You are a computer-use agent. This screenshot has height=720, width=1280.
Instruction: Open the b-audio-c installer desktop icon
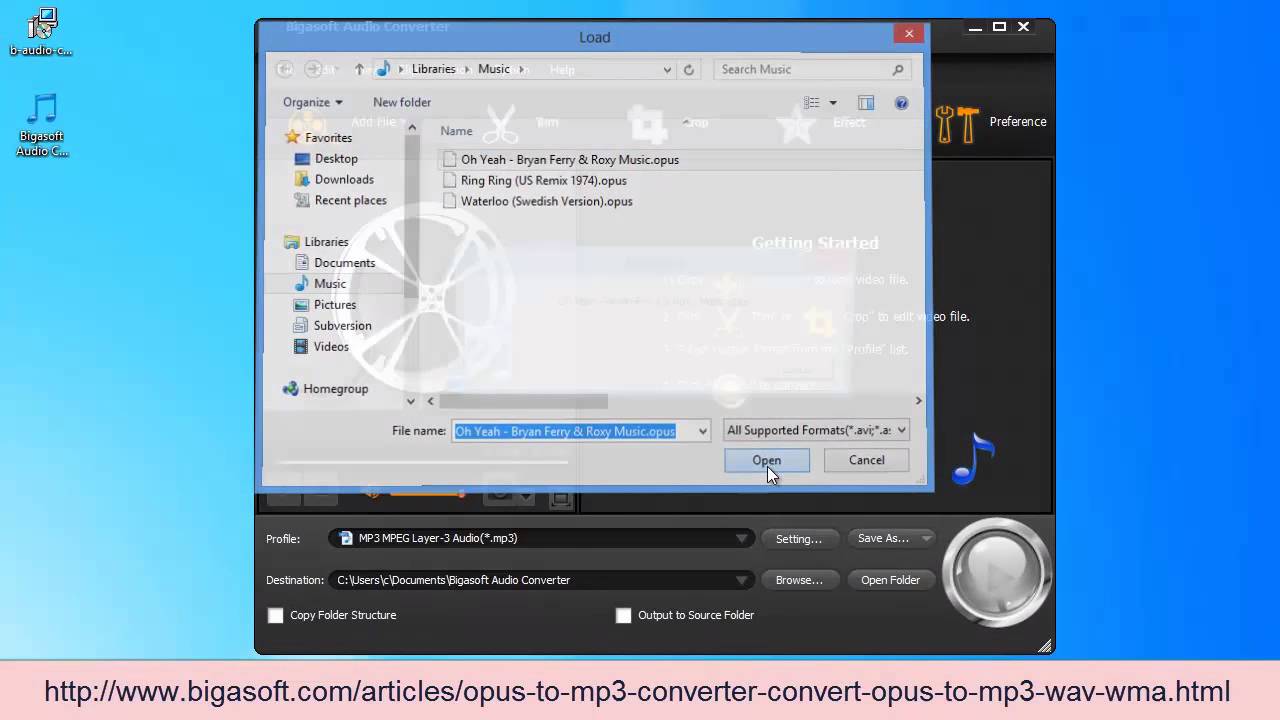tap(42, 31)
